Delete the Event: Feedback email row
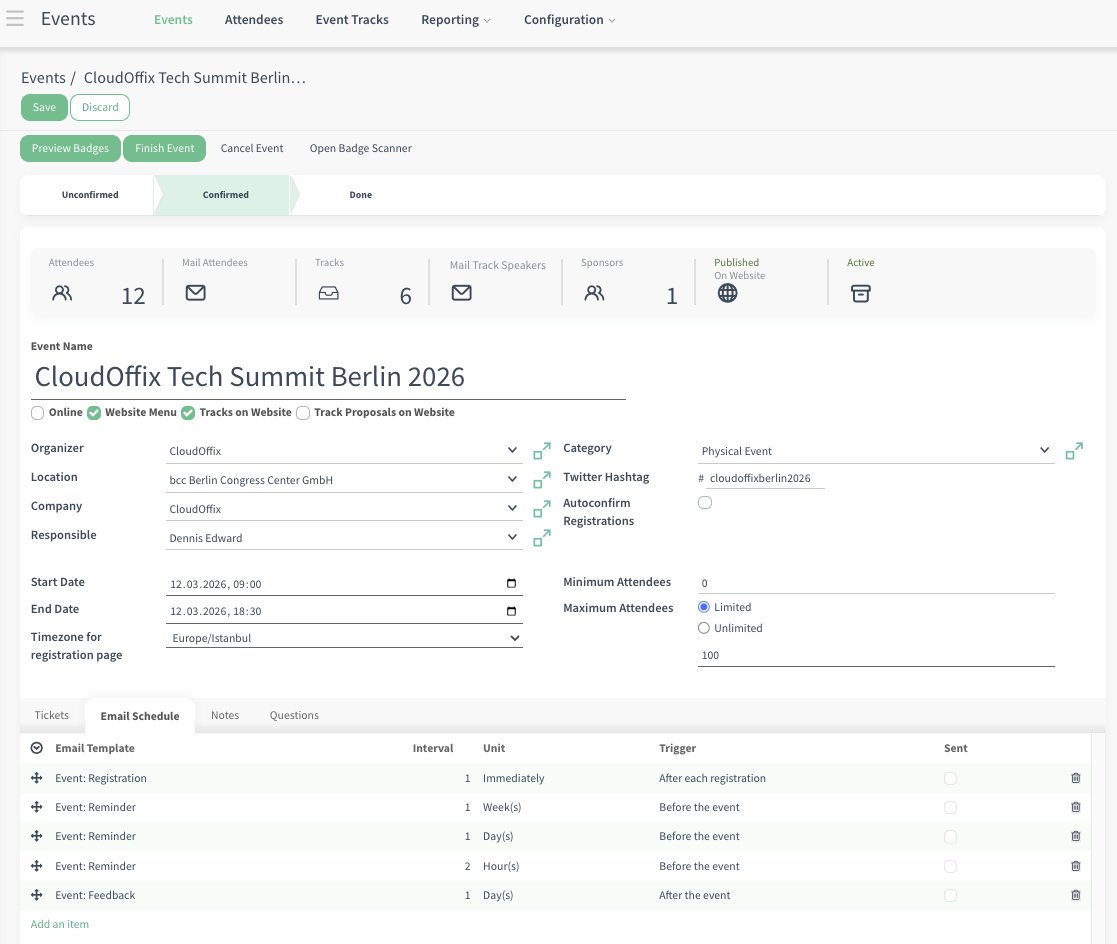Image resolution: width=1117 pixels, height=944 pixels. click(1076, 895)
